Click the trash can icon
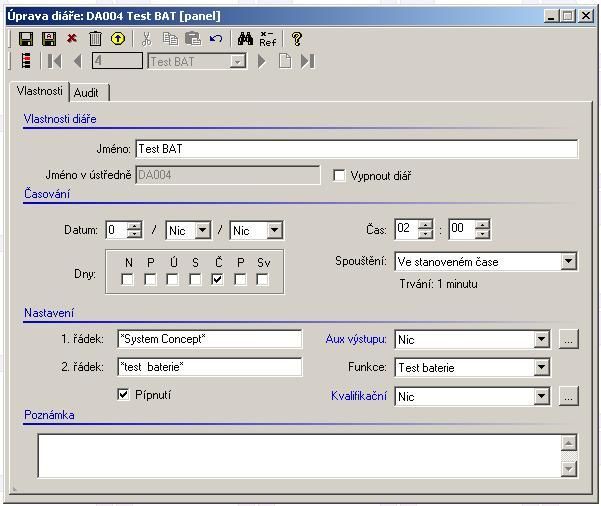Screen dimensions: 601x506 click(96, 39)
